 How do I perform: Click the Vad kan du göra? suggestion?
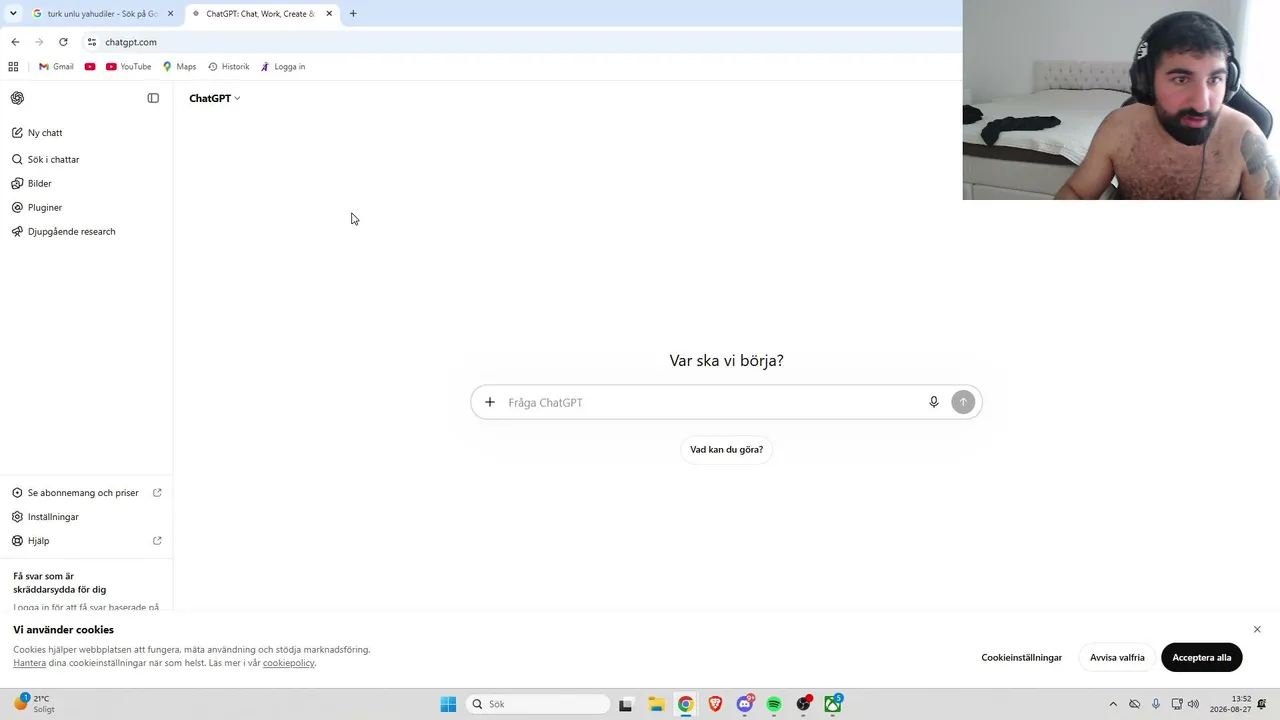pos(727,450)
